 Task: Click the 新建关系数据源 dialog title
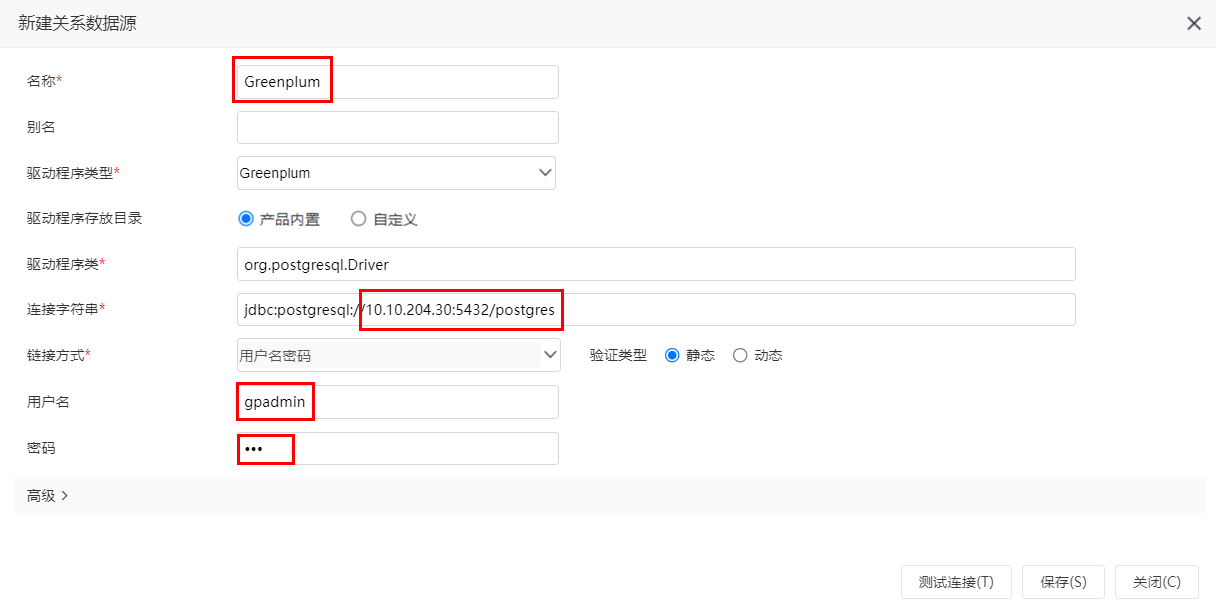click(x=77, y=23)
